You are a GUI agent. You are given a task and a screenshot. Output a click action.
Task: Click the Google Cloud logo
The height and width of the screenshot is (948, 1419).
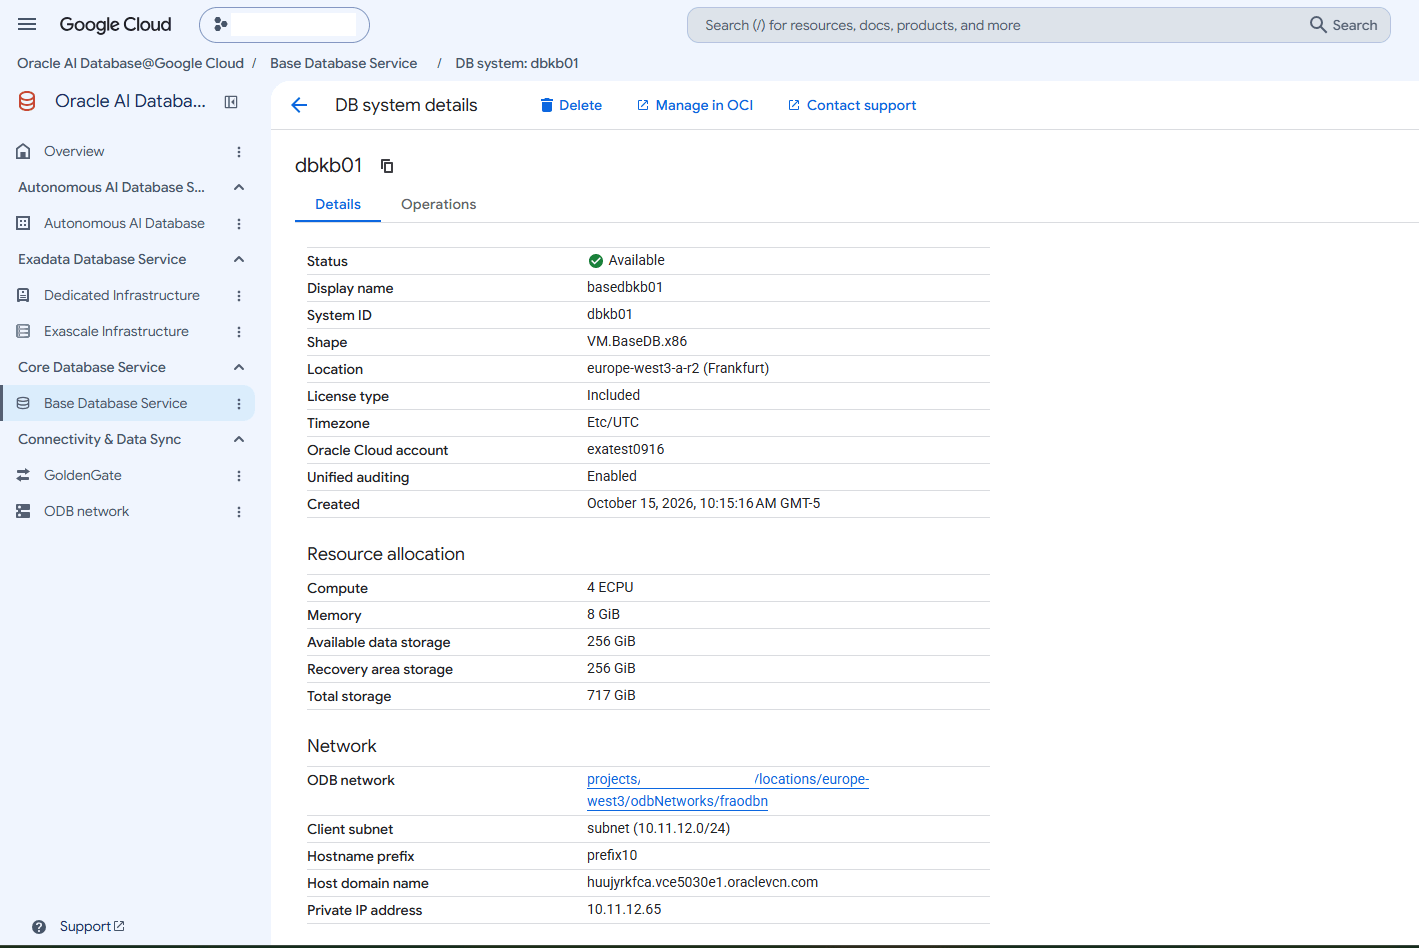point(115,24)
